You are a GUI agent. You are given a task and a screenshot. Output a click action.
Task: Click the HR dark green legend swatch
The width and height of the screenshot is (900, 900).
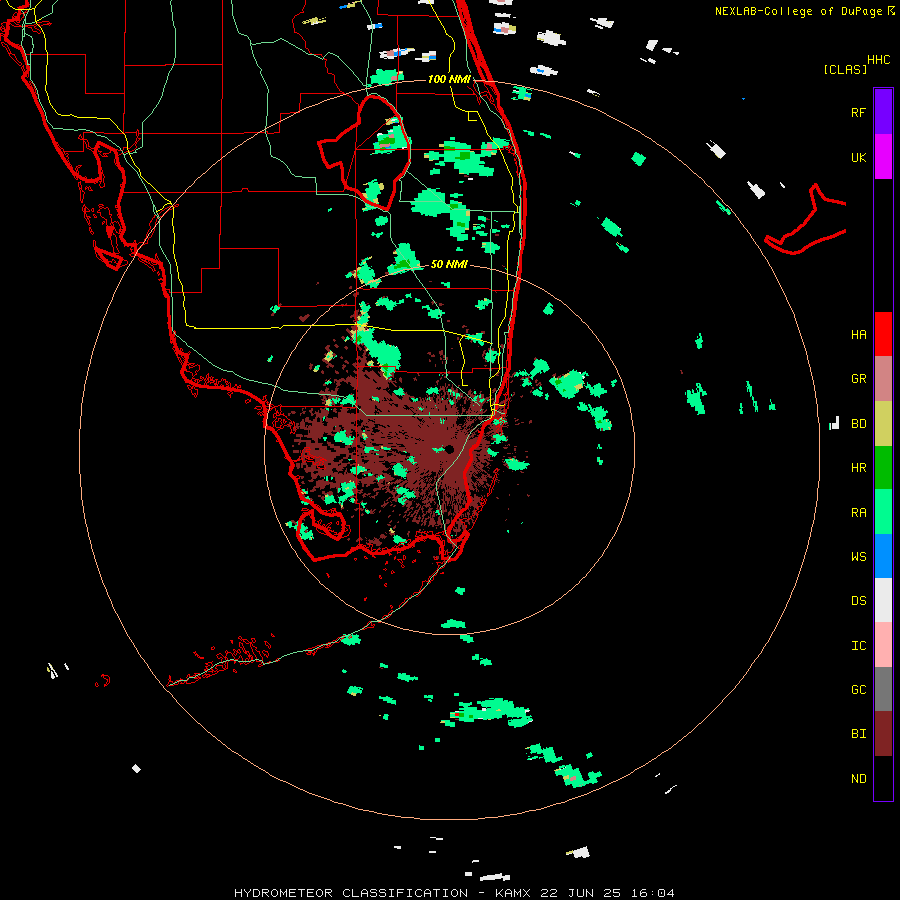click(x=883, y=468)
